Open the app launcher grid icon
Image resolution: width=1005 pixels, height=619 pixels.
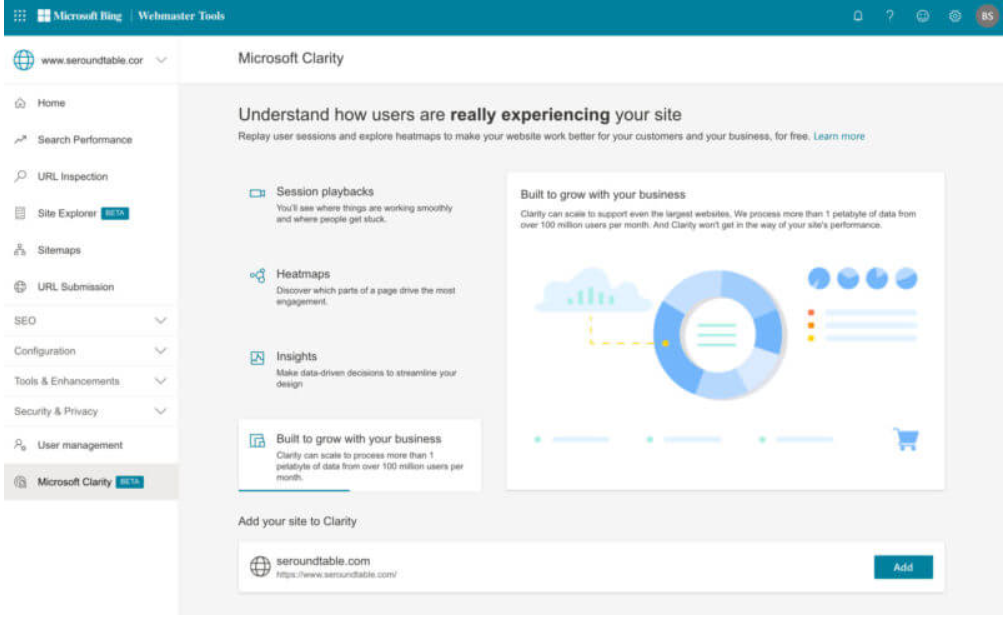click(x=20, y=15)
